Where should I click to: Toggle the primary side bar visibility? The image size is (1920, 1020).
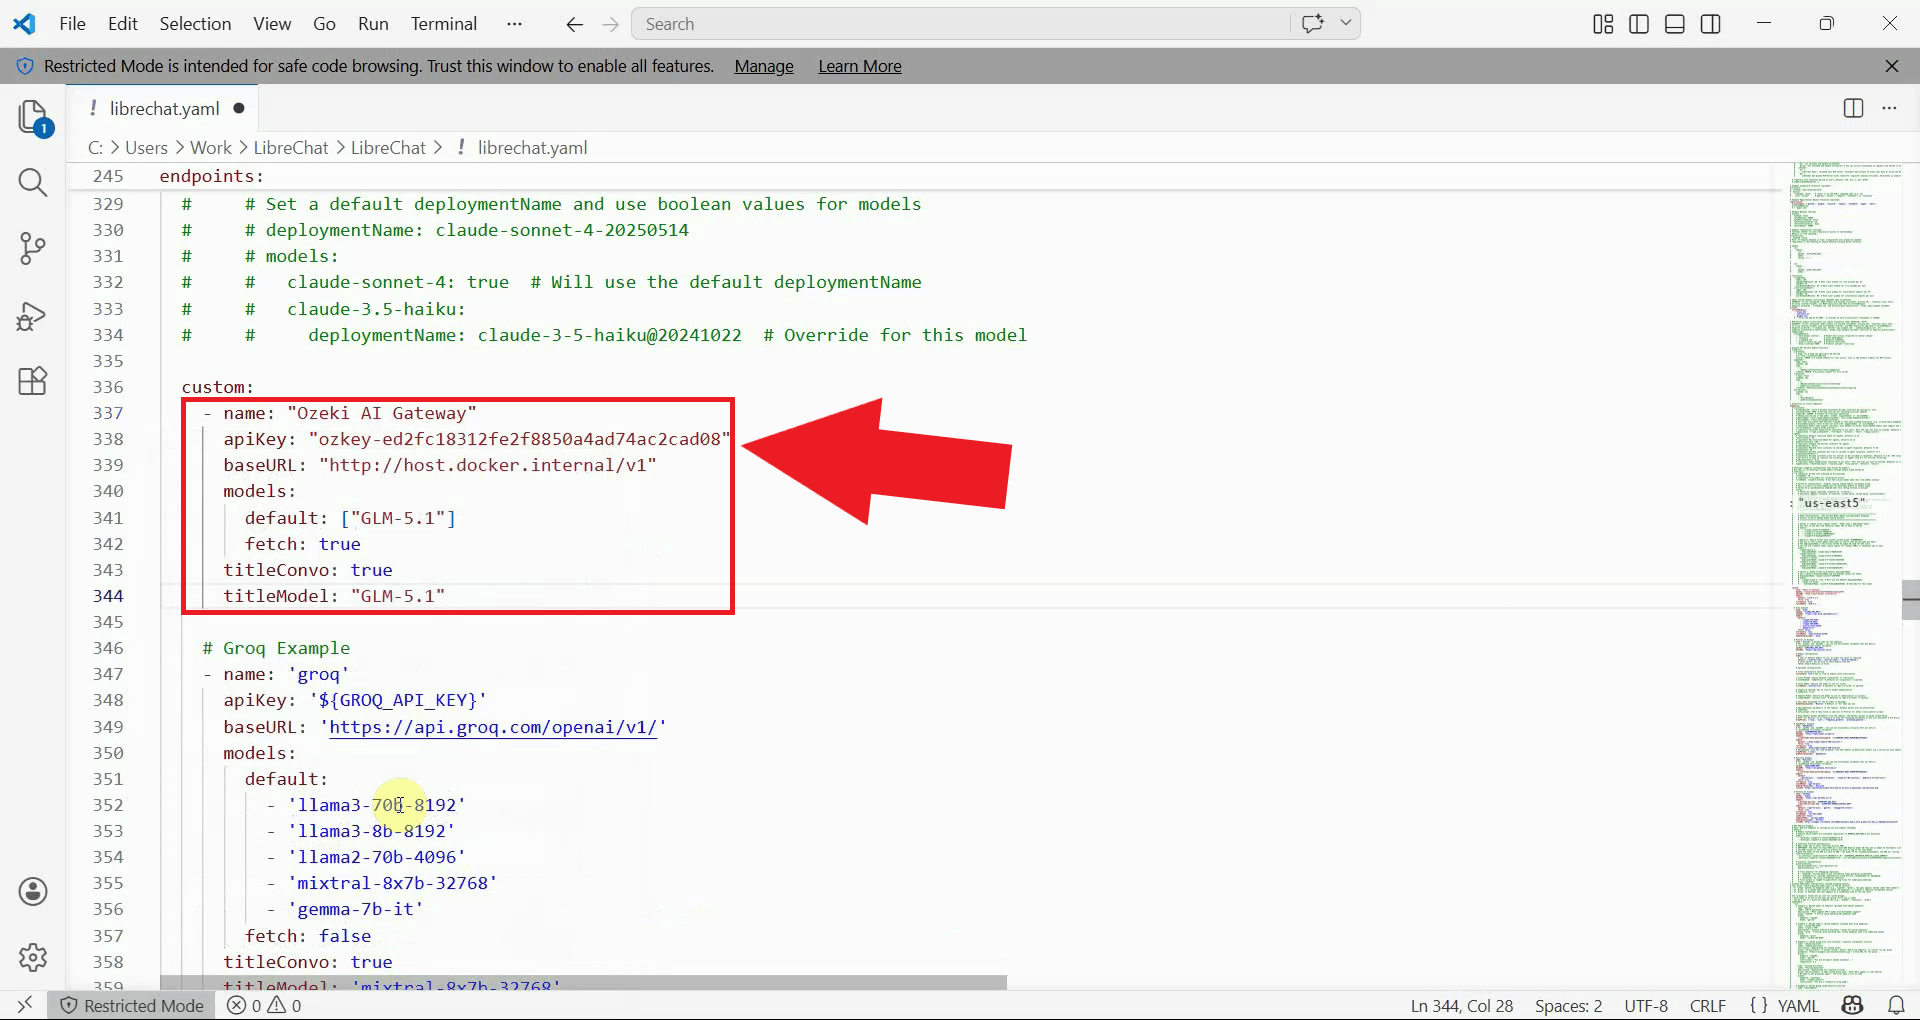click(1639, 23)
